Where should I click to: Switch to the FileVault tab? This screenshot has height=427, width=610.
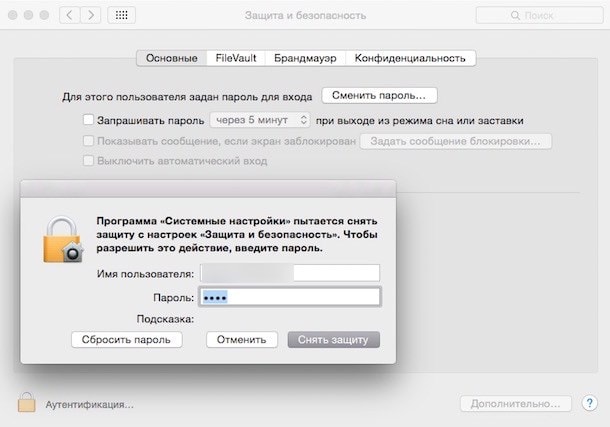point(236,58)
